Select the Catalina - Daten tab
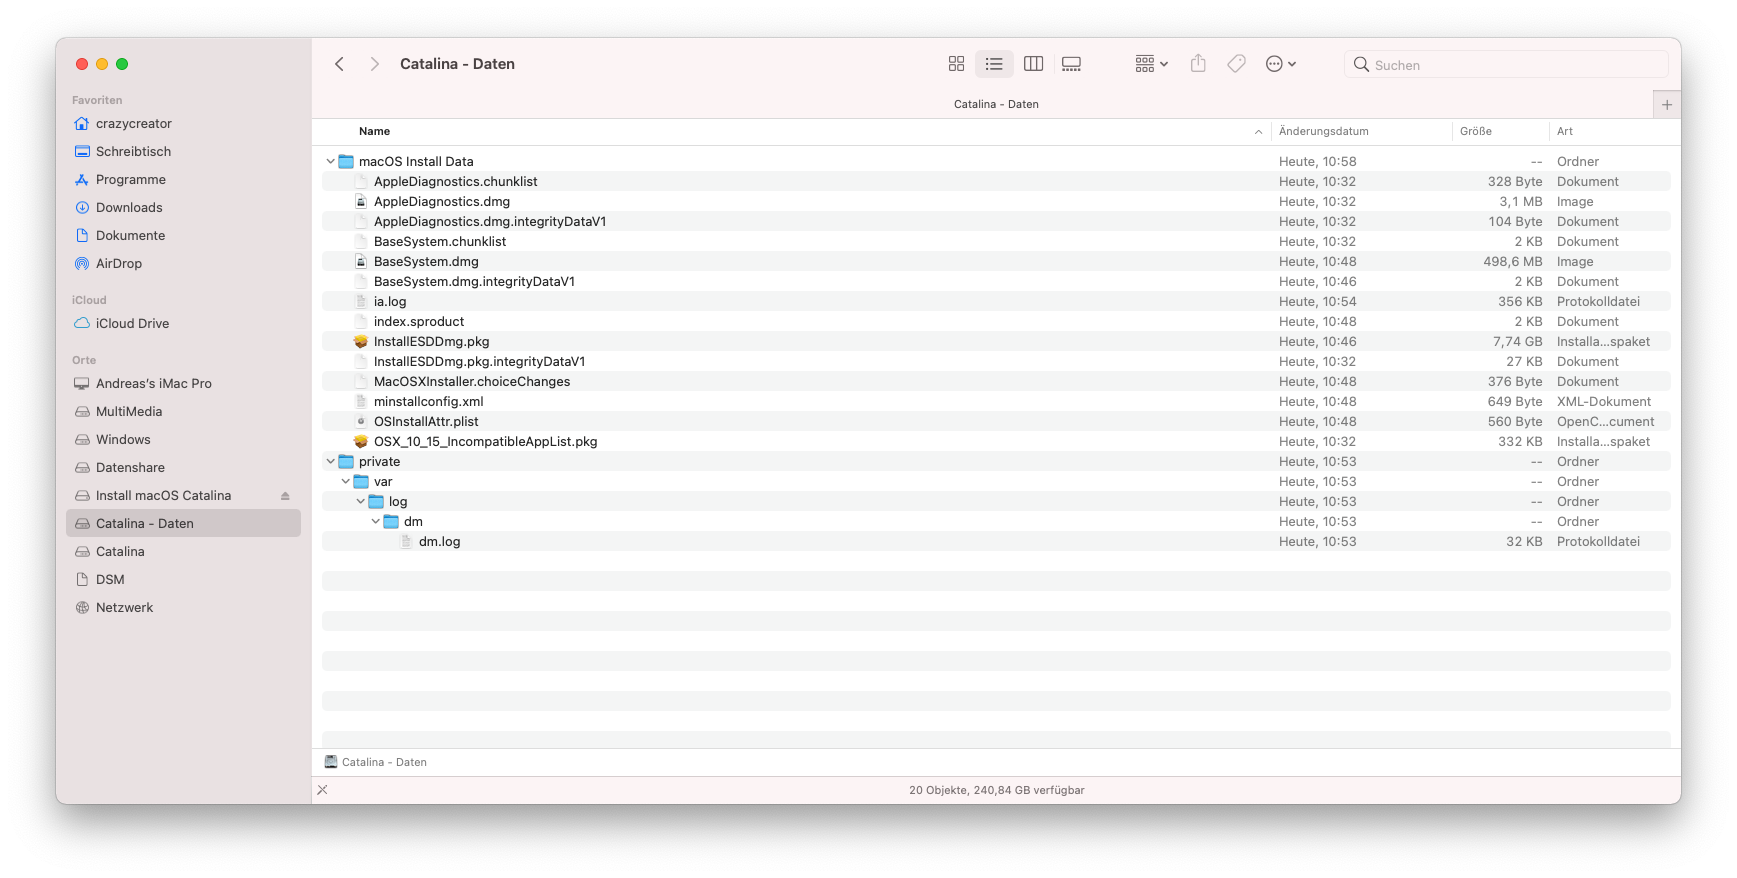This screenshot has width=1737, height=878. 996,104
